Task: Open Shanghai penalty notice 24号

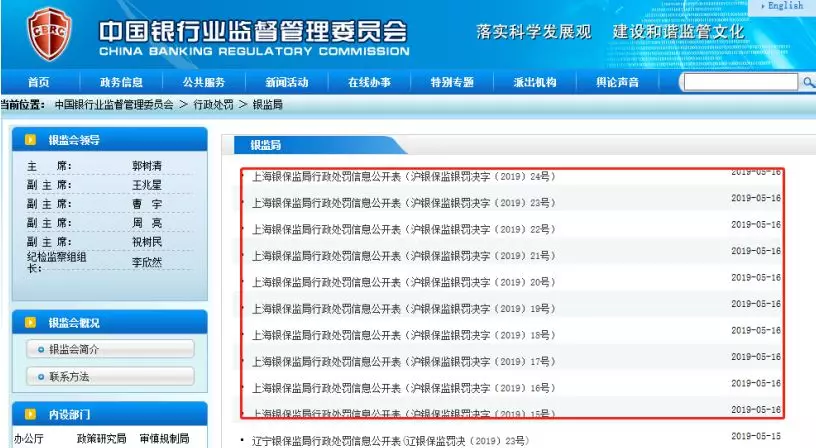Action: pyautogui.click(x=404, y=176)
